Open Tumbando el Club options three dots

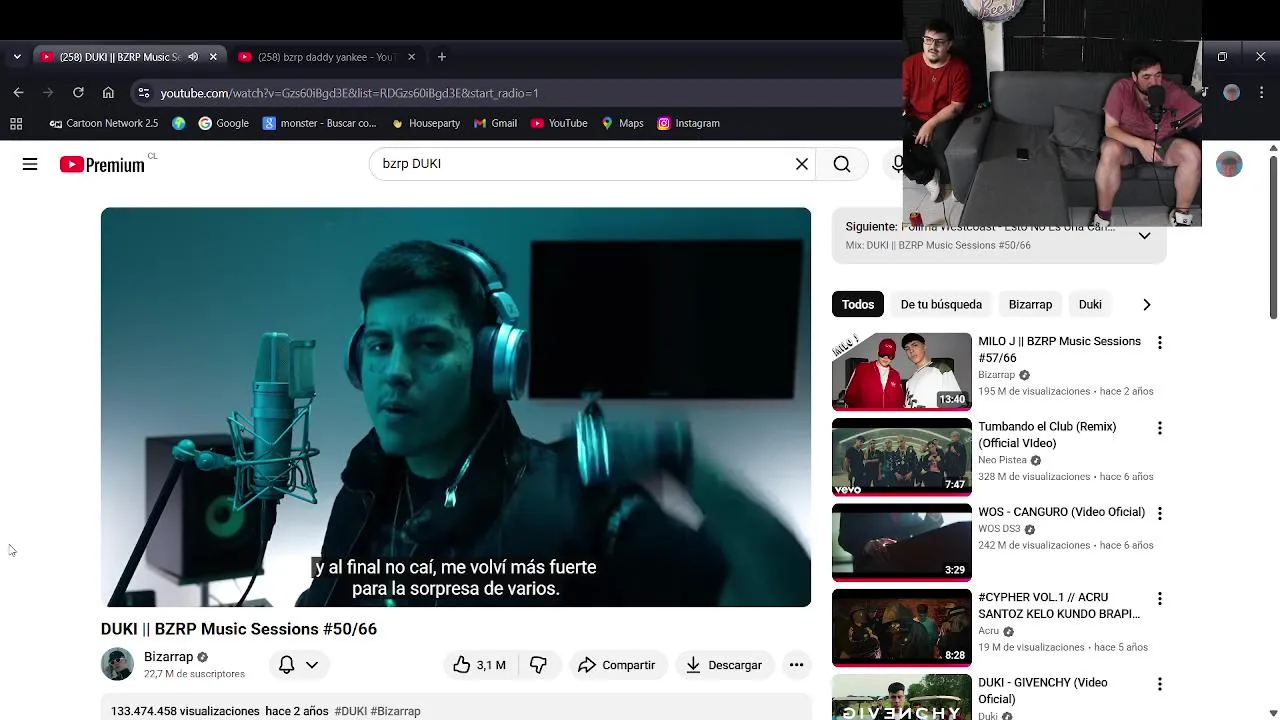click(x=1159, y=428)
